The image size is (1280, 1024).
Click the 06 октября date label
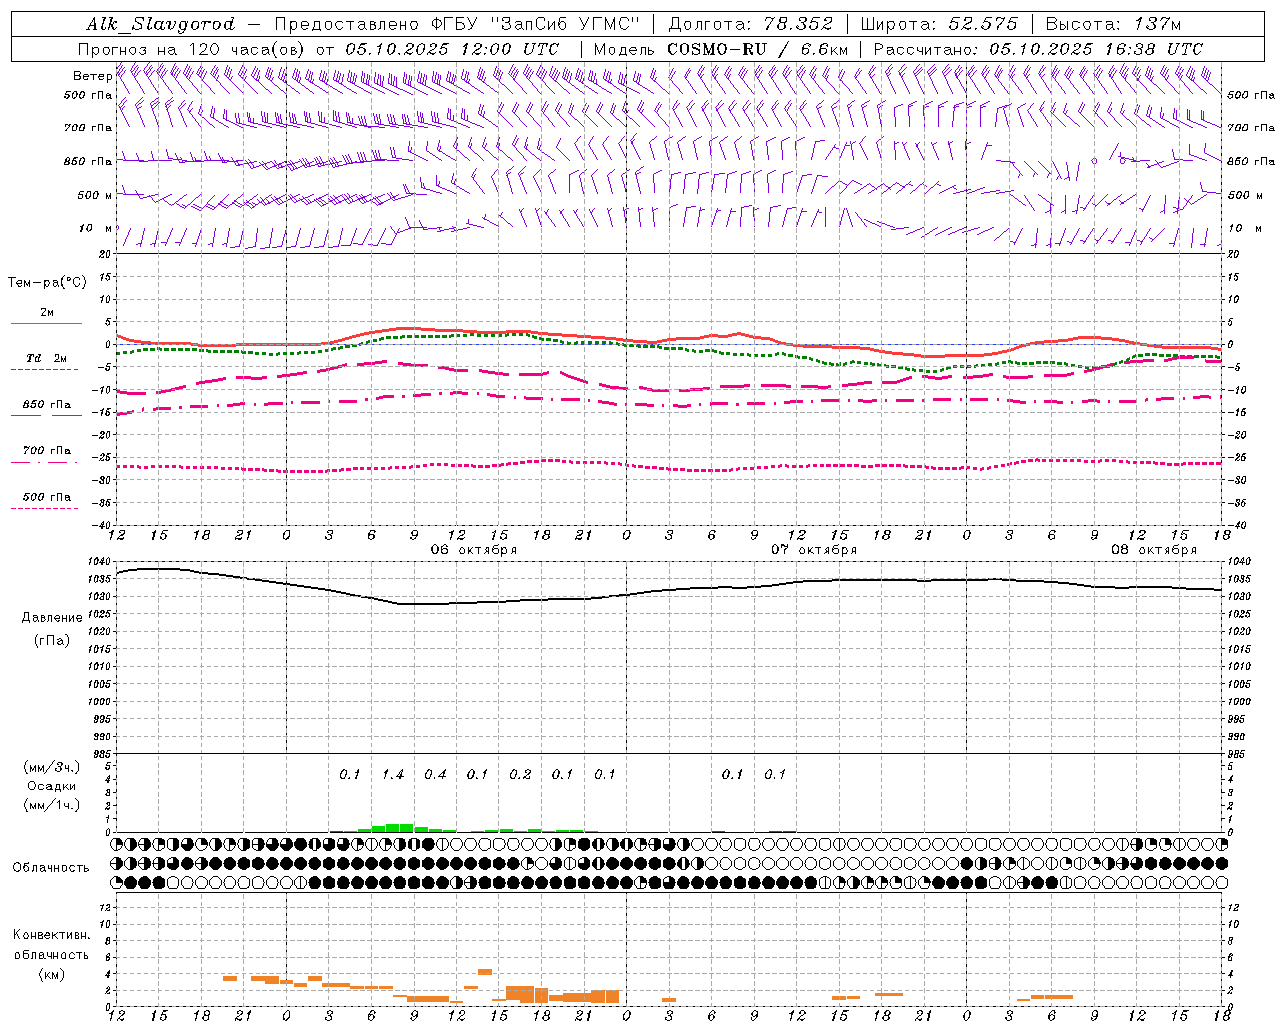tap(474, 550)
